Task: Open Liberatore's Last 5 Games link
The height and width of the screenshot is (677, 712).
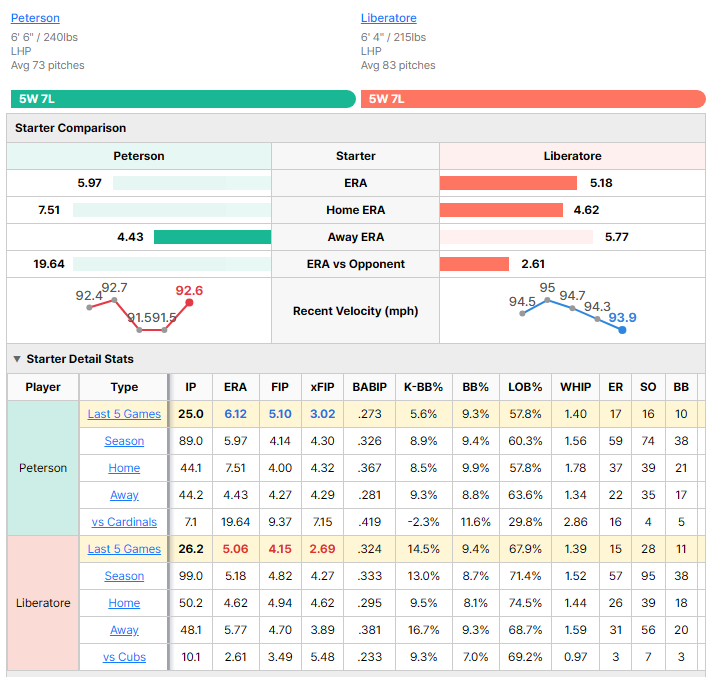Action: [x=124, y=549]
